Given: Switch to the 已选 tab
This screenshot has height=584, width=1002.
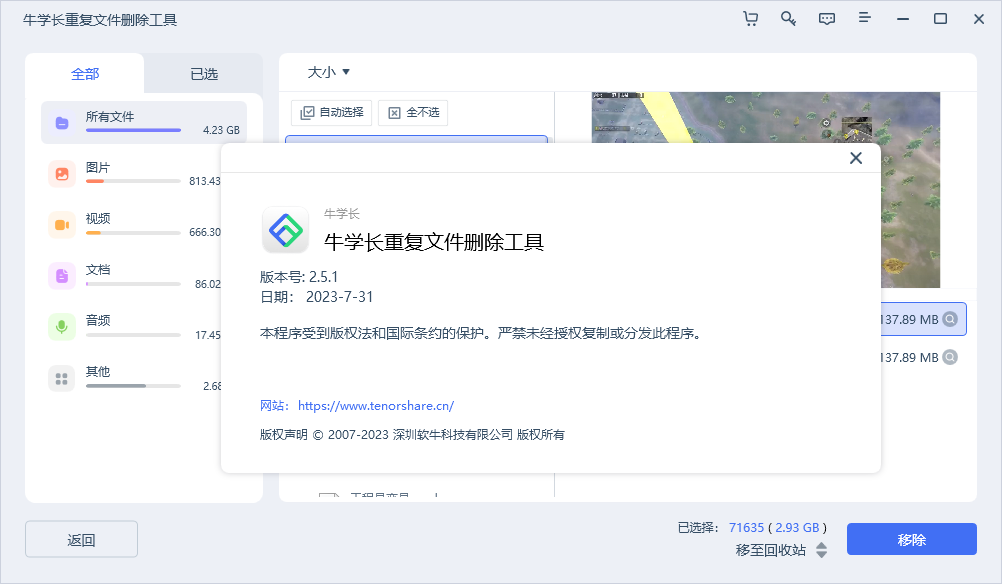Looking at the screenshot, I should [x=203, y=72].
